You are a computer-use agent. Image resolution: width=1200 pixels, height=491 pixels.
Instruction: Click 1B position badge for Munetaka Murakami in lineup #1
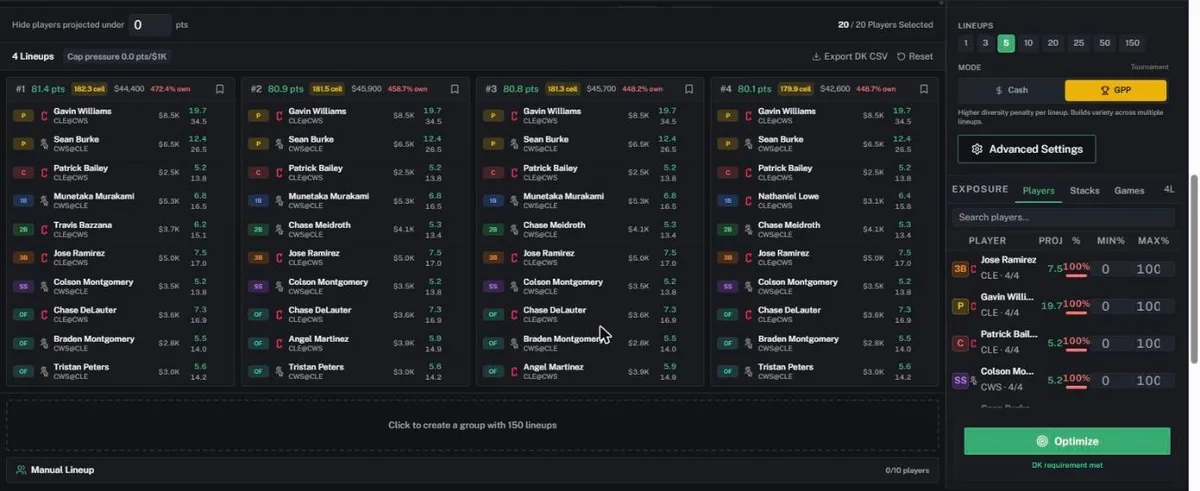pyautogui.click(x=24, y=201)
